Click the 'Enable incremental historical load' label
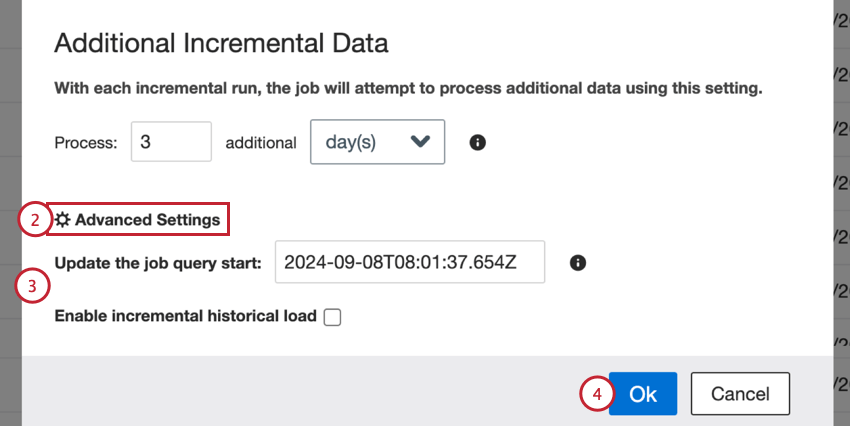The height and width of the screenshot is (426, 850). click(185, 316)
